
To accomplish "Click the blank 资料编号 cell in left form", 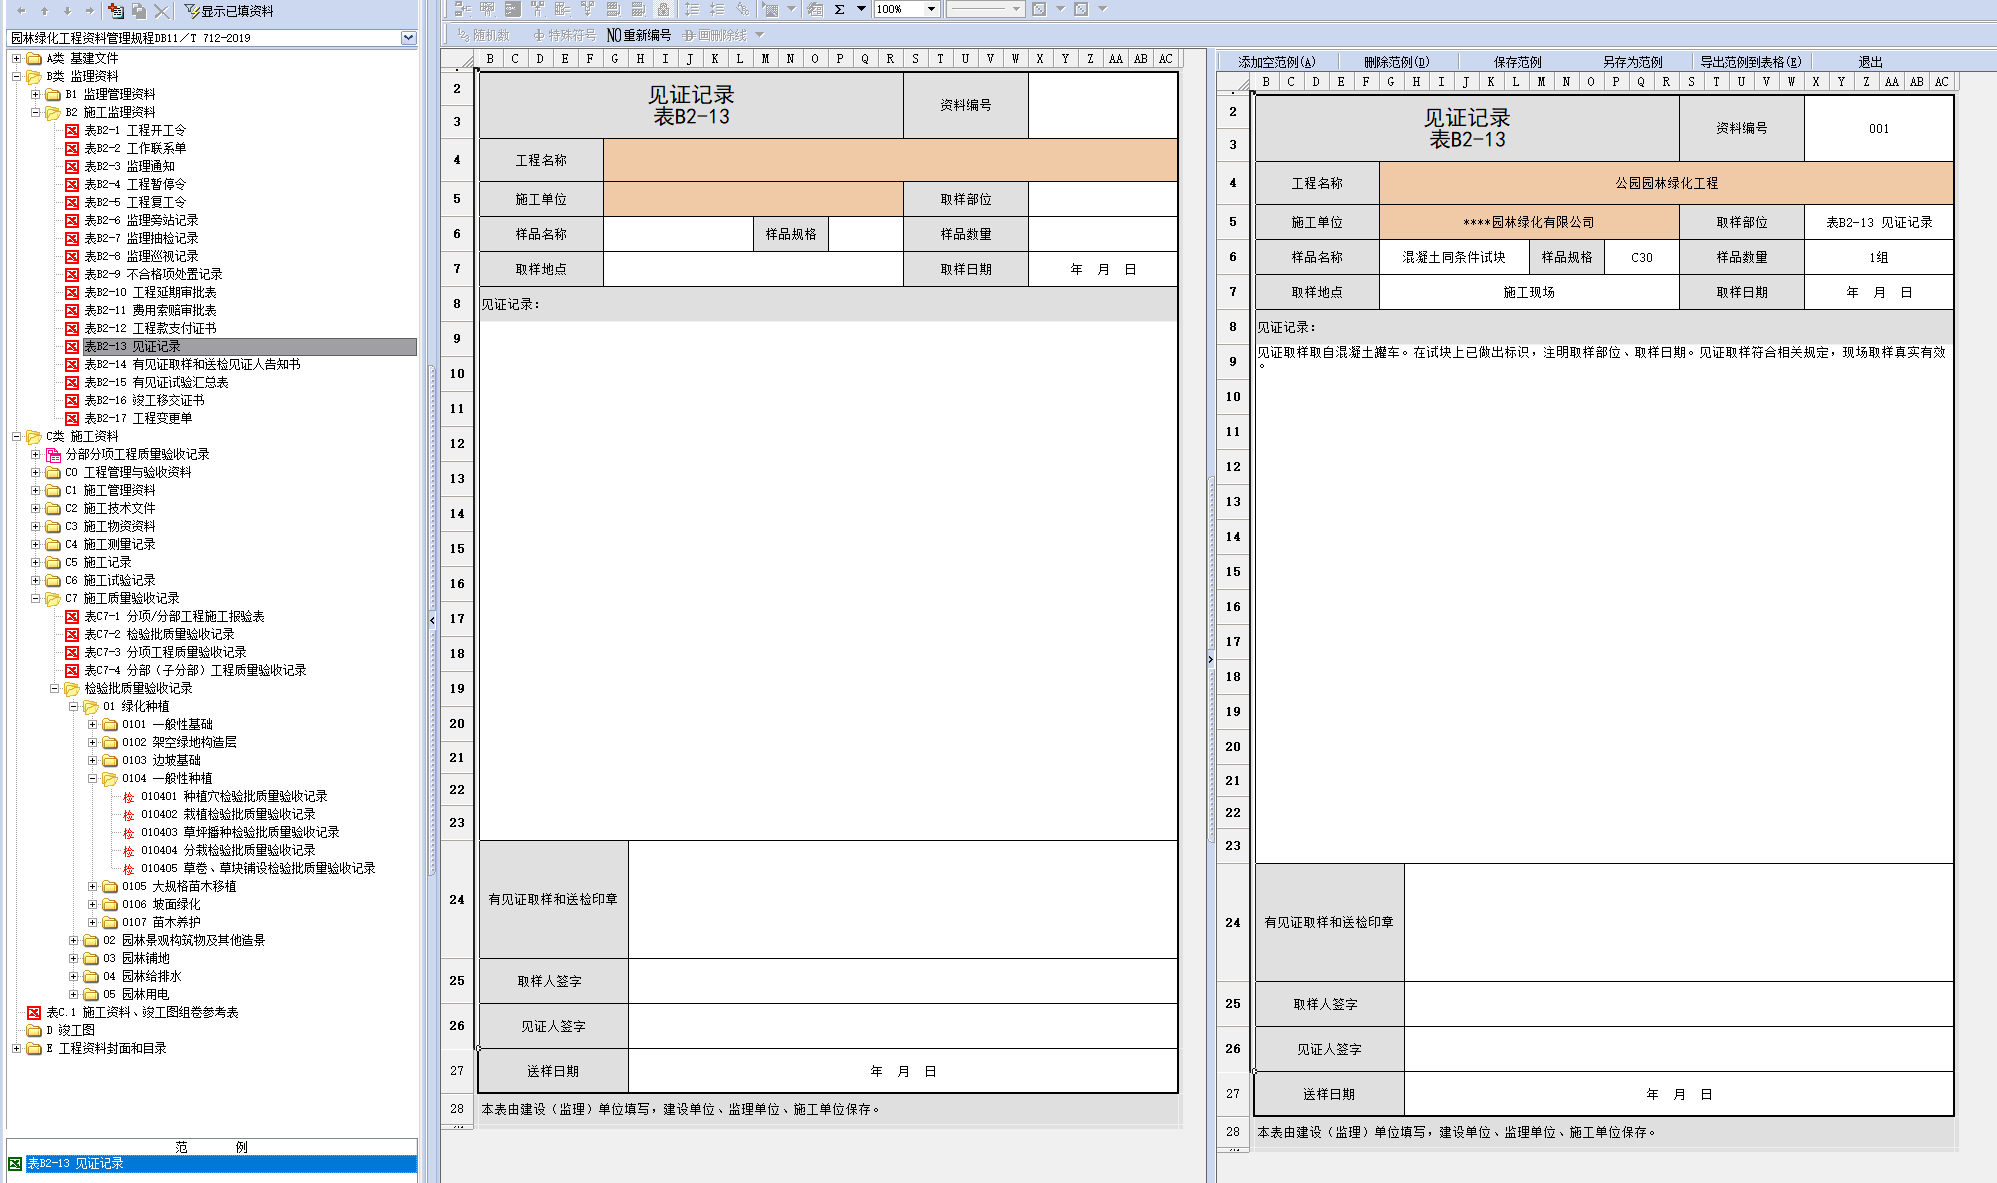I will click(x=1102, y=105).
